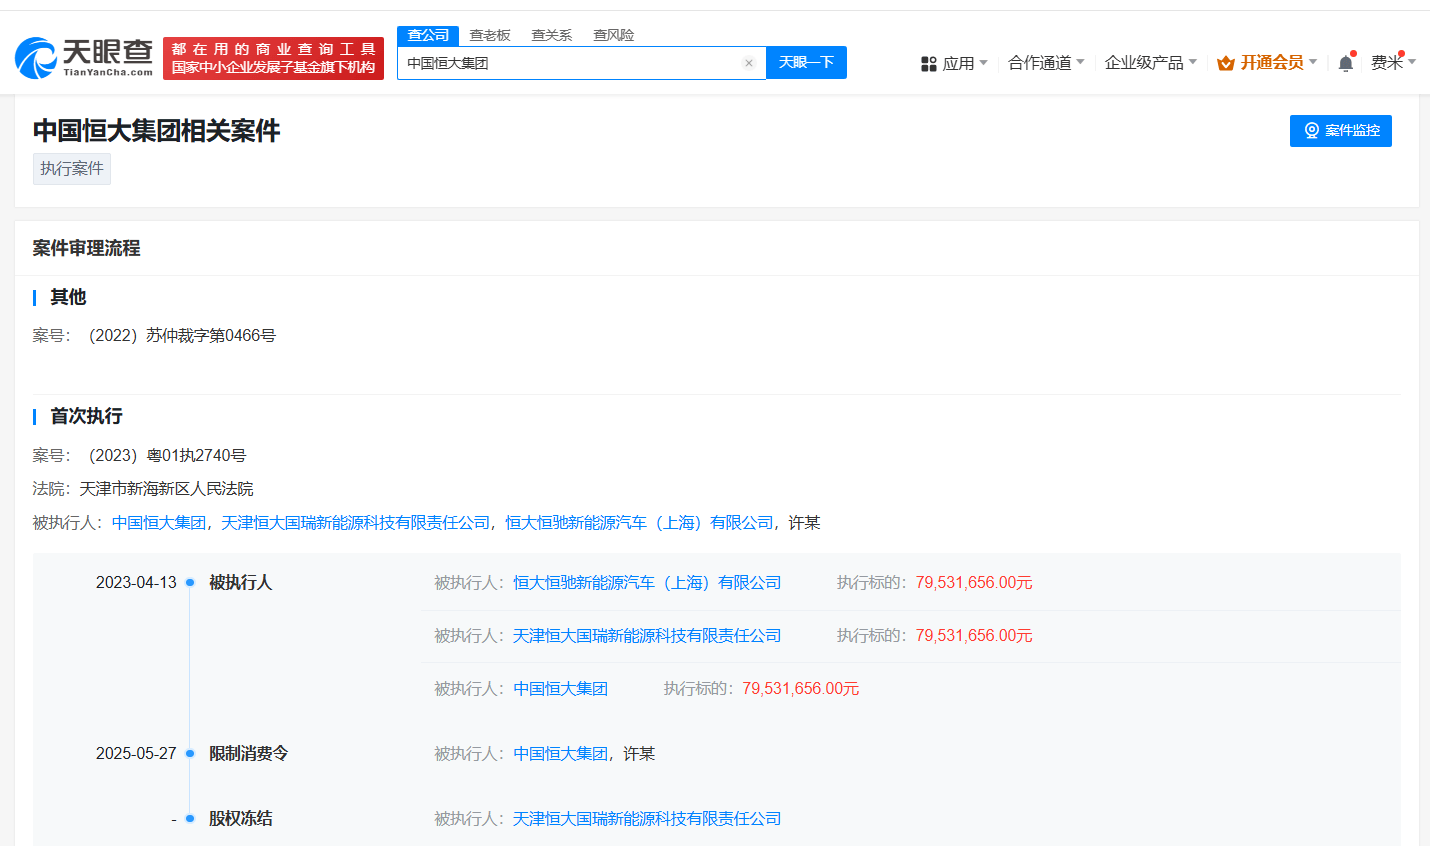This screenshot has width=1430, height=846.
Task: Select the 查公司 search tab
Action: pyautogui.click(x=428, y=34)
